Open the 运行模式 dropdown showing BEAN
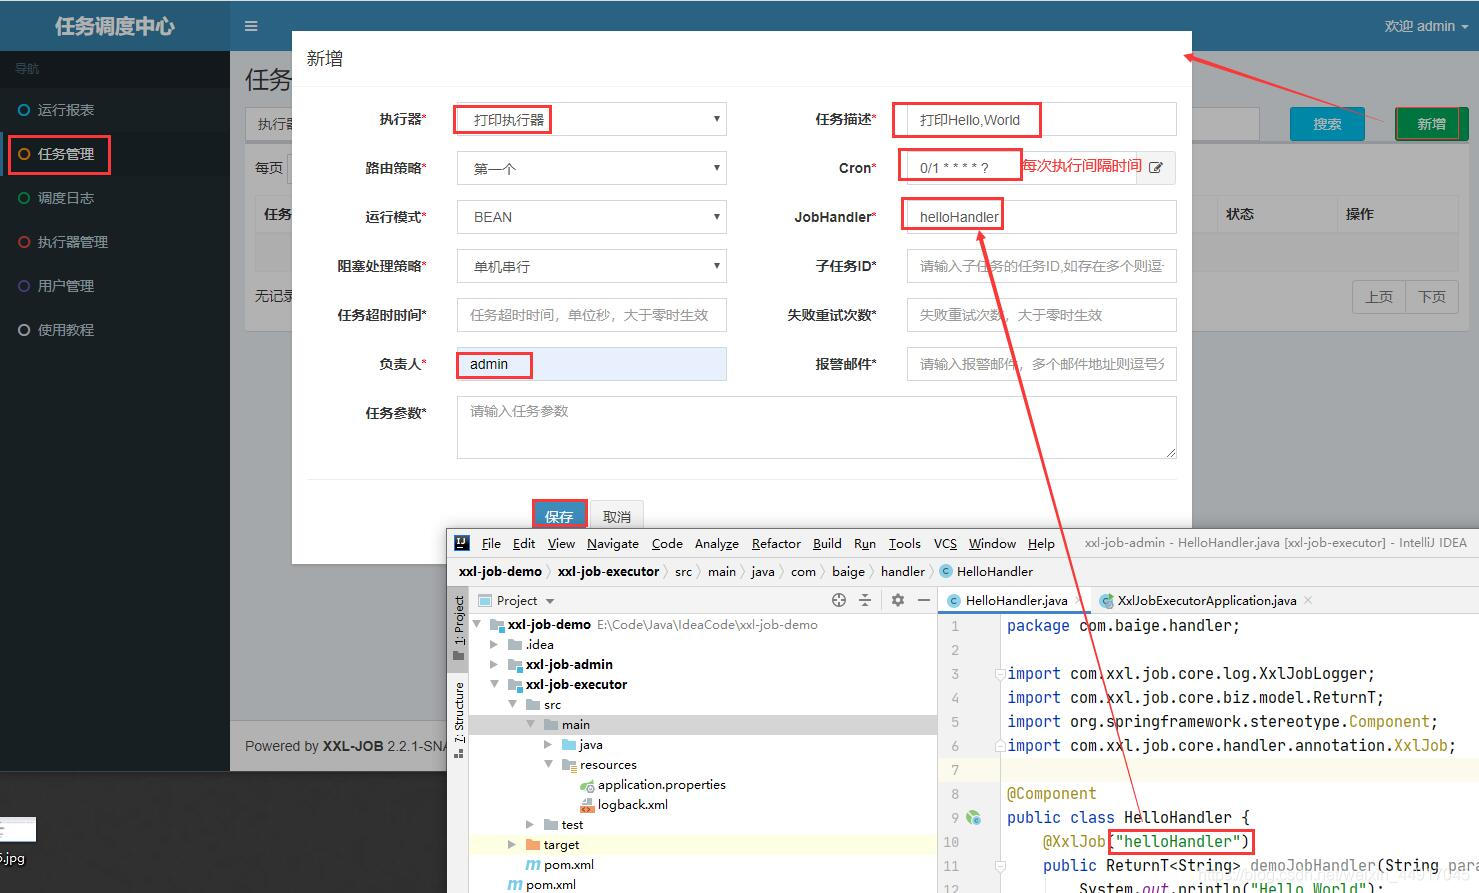Viewport: 1479px width, 893px height. 591,217
